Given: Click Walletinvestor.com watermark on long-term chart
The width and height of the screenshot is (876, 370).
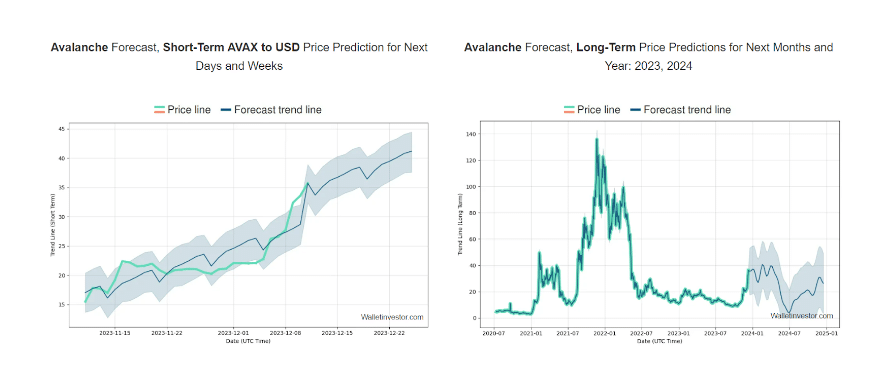Looking at the screenshot, I should pos(802,316).
